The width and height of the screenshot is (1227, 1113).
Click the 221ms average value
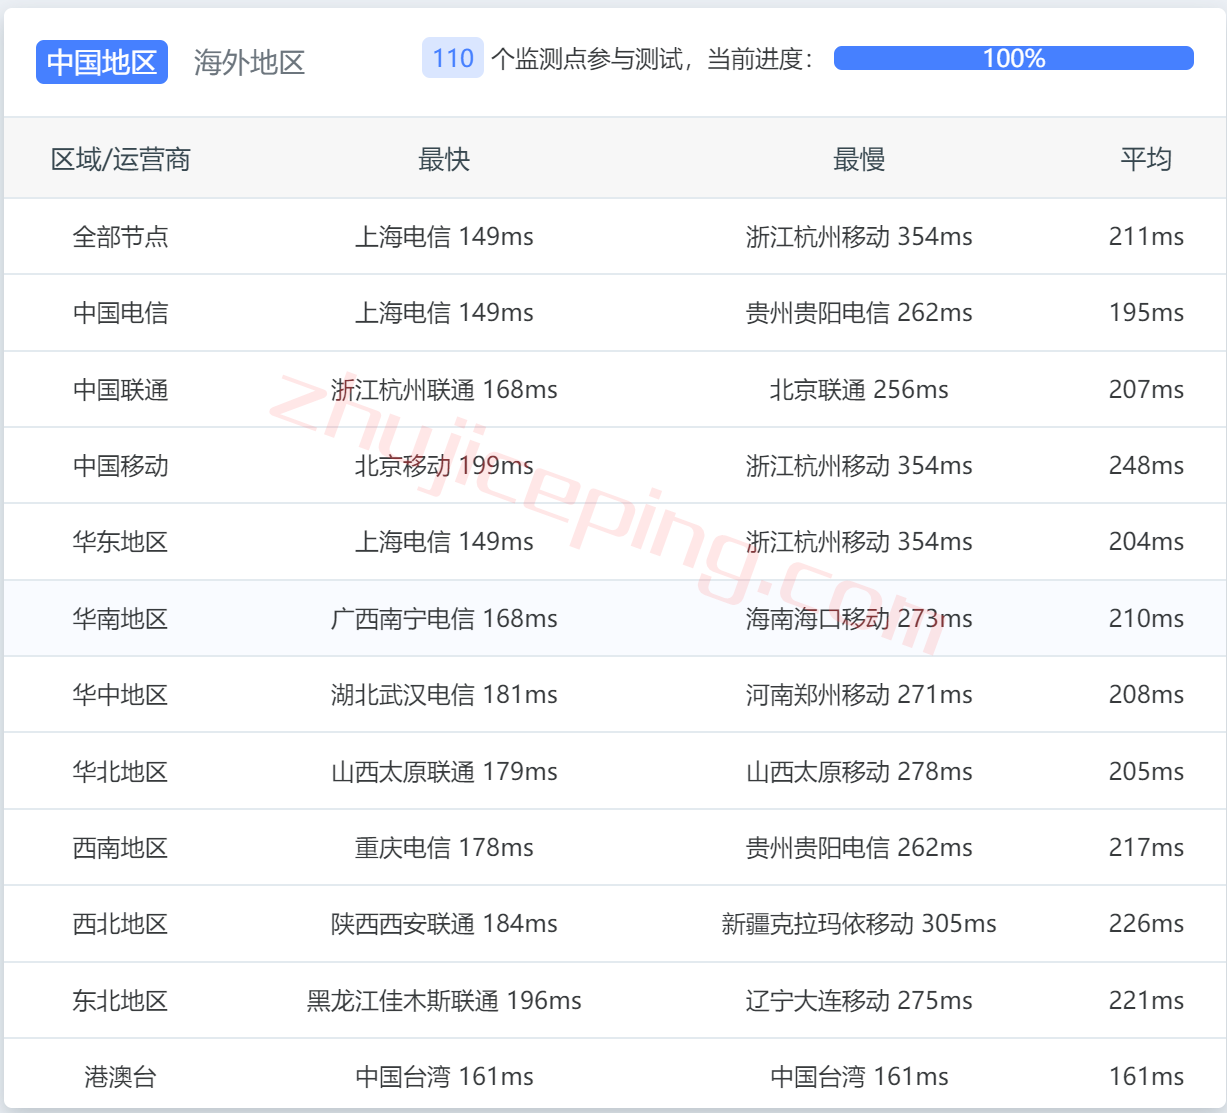coord(1146,1001)
